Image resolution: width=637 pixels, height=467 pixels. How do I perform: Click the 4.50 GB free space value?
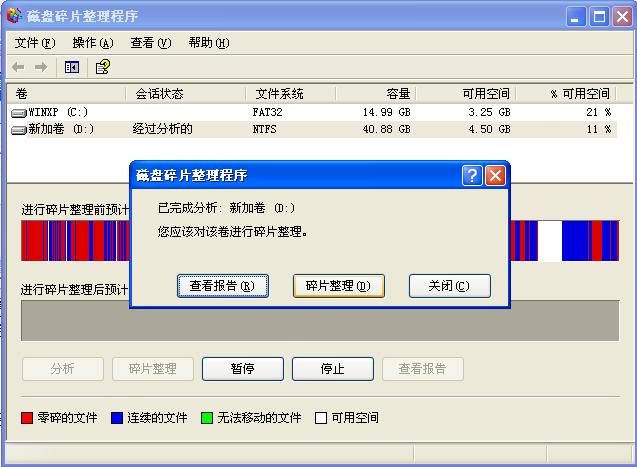coord(489,130)
